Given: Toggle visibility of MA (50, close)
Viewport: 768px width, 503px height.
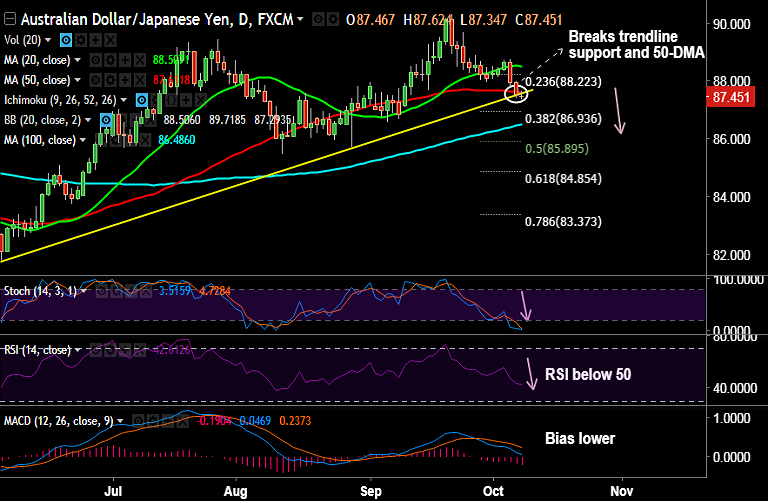Looking at the screenshot, I should pos(96,80).
